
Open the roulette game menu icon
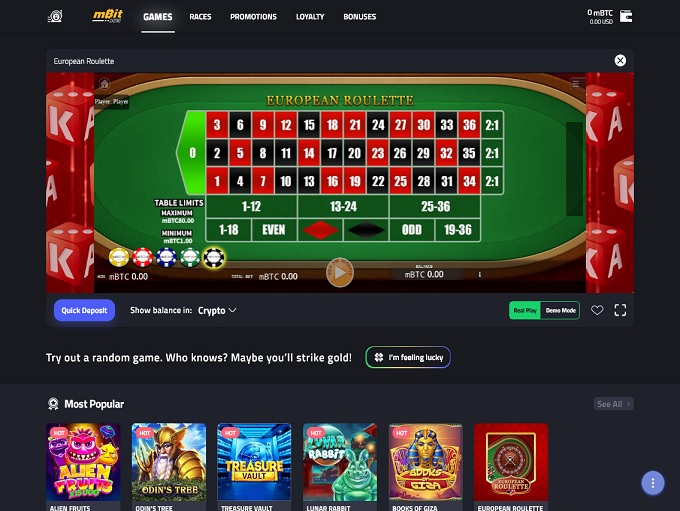pyautogui.click(x=575, y=83)
